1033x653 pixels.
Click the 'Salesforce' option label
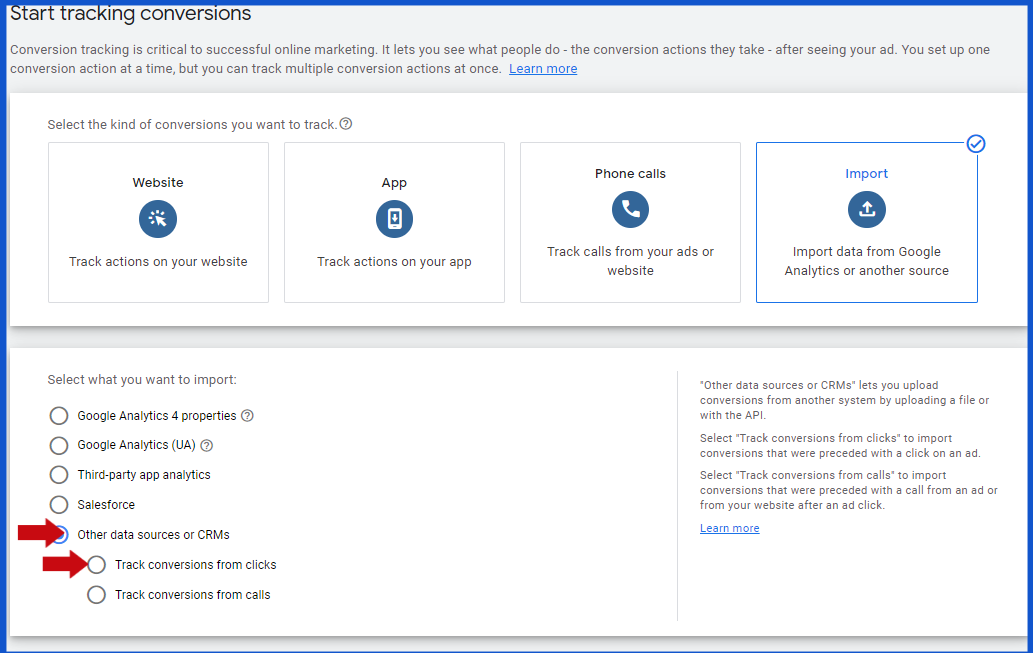click(106, 505)
